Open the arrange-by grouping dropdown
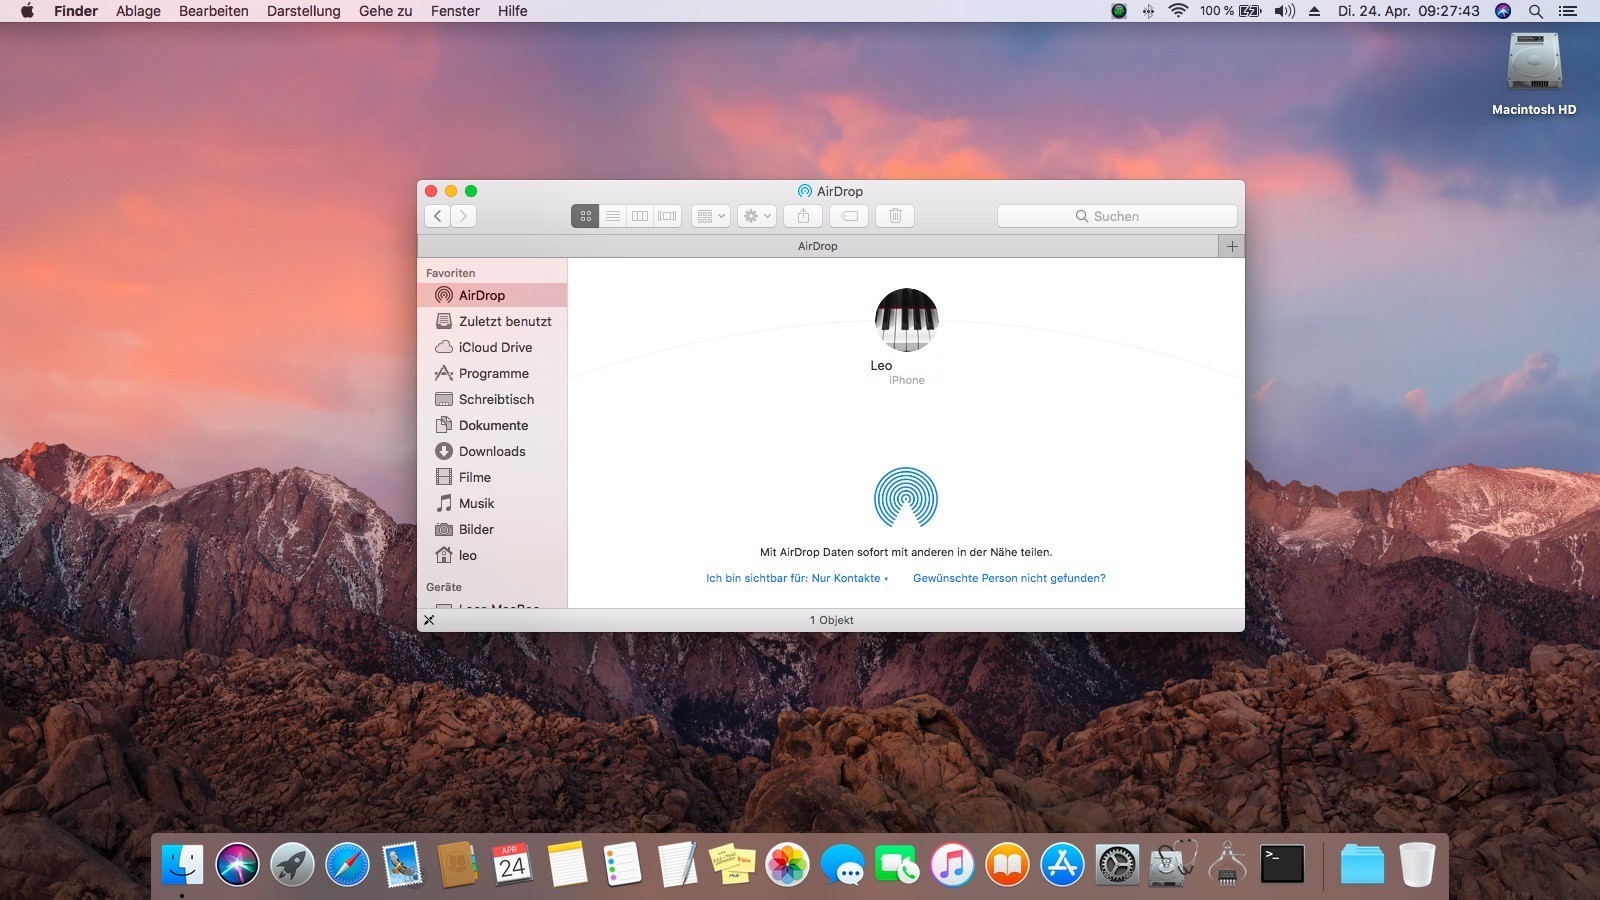The image size is (1600, 900). (711, 216)
